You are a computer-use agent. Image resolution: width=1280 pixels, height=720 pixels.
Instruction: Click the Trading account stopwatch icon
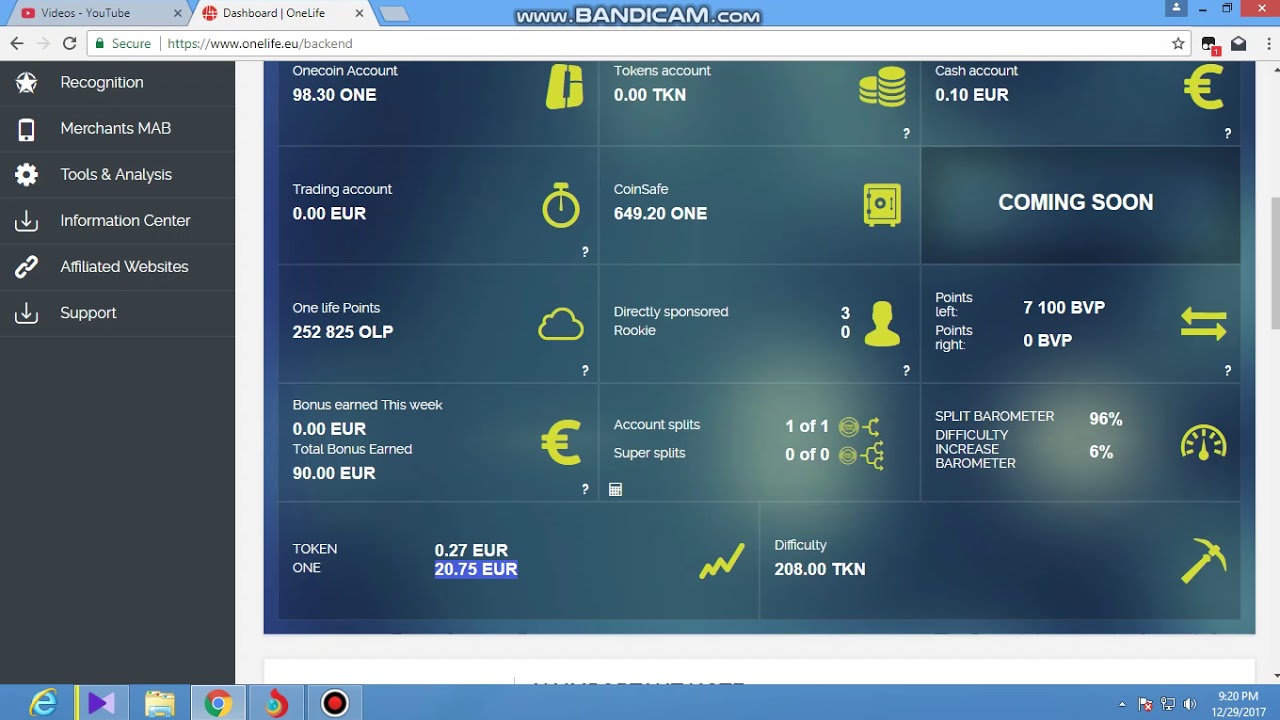(x=561, y=205)
